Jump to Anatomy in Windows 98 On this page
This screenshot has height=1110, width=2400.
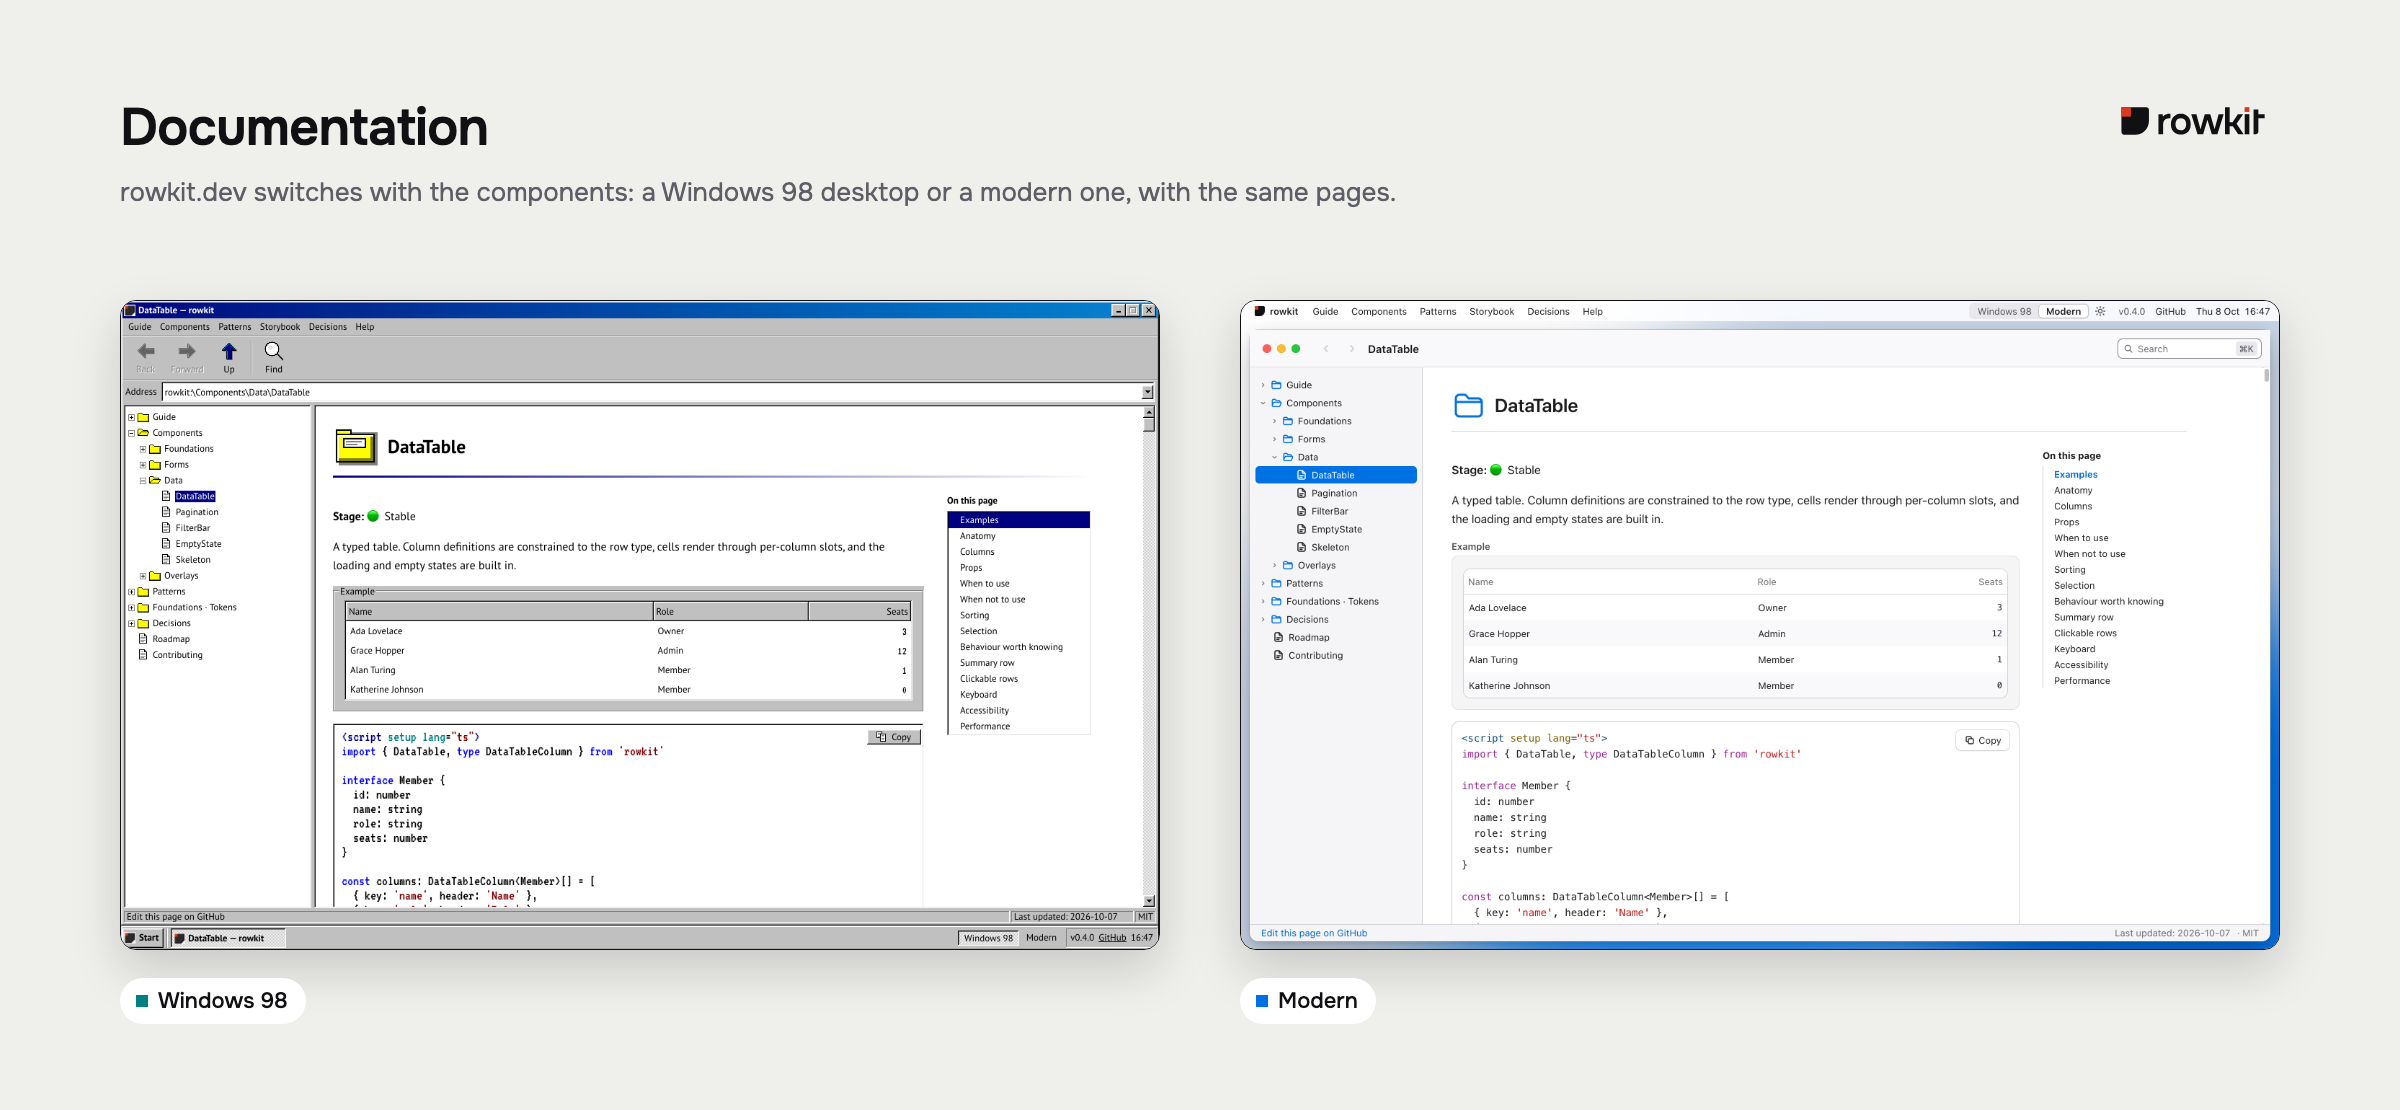tap(977, 536)
